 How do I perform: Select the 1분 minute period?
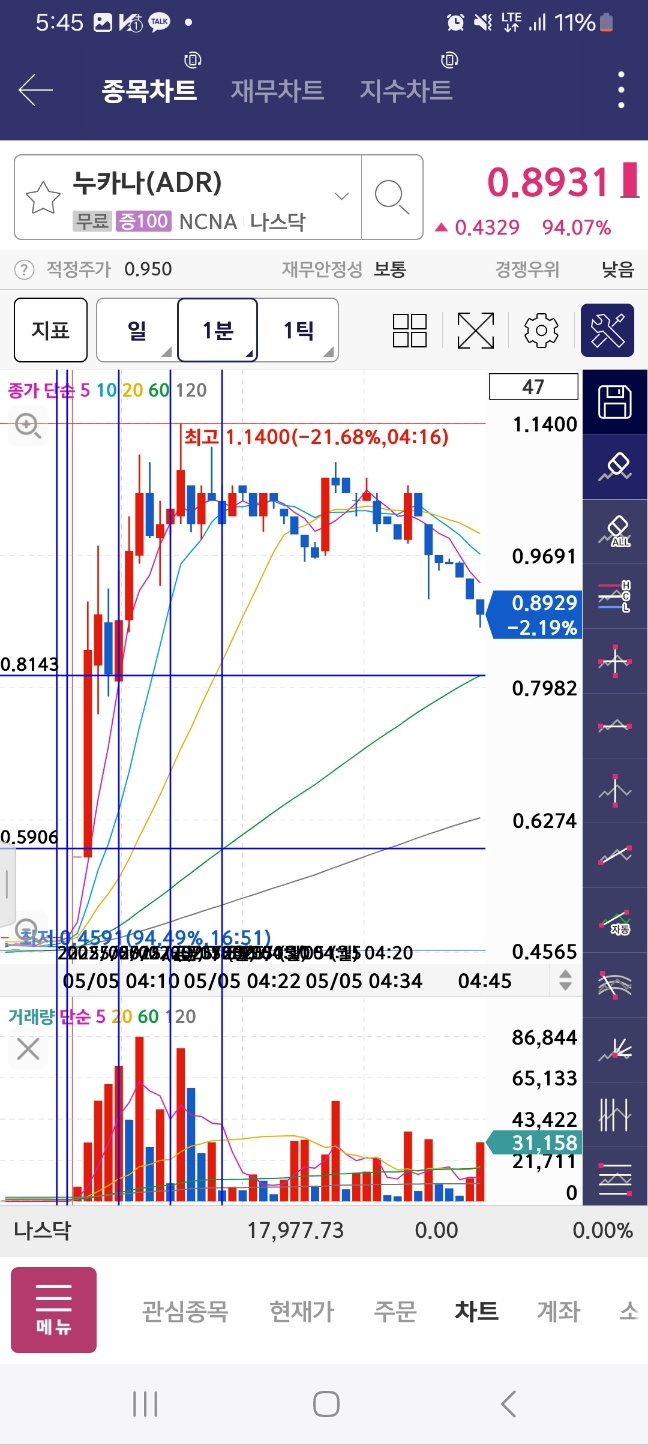218,330
